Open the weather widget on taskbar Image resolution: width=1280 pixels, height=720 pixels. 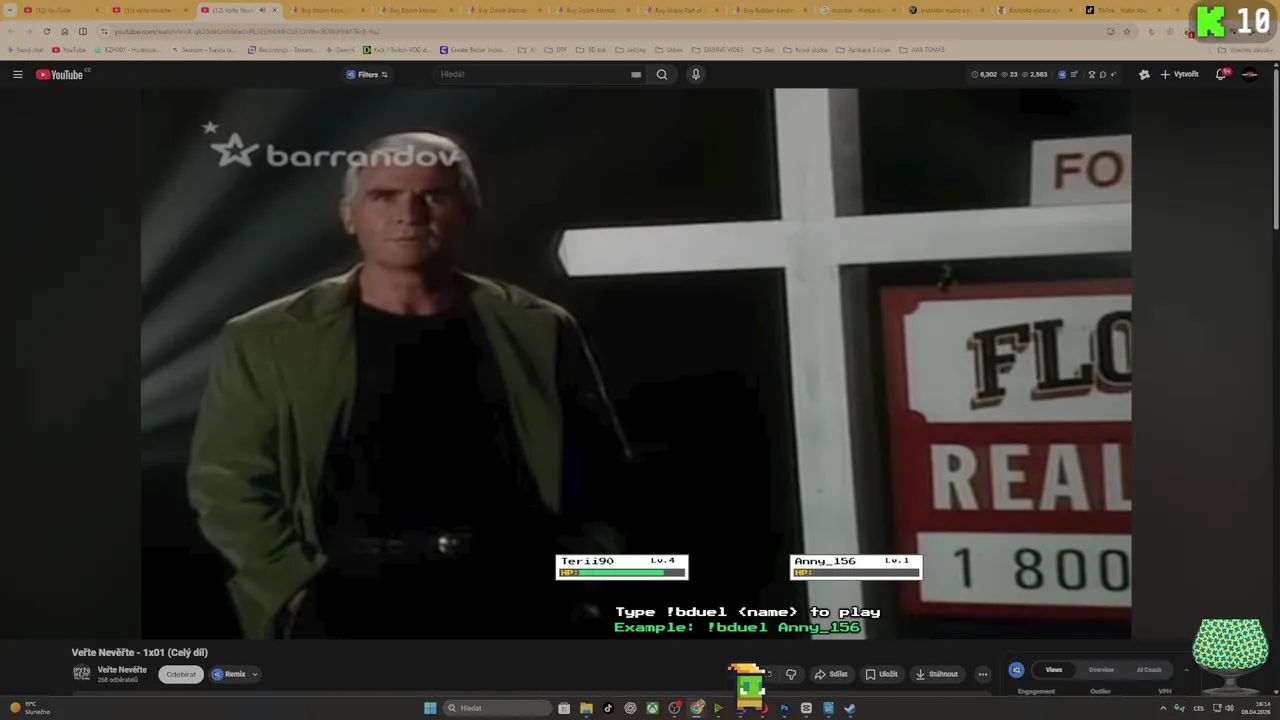point(30,708)
